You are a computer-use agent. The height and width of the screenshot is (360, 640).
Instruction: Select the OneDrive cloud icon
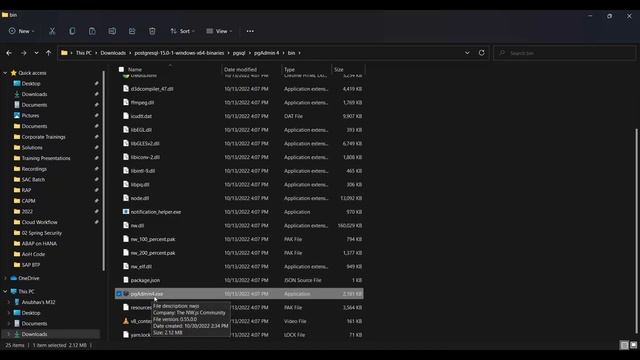(13, 278)
